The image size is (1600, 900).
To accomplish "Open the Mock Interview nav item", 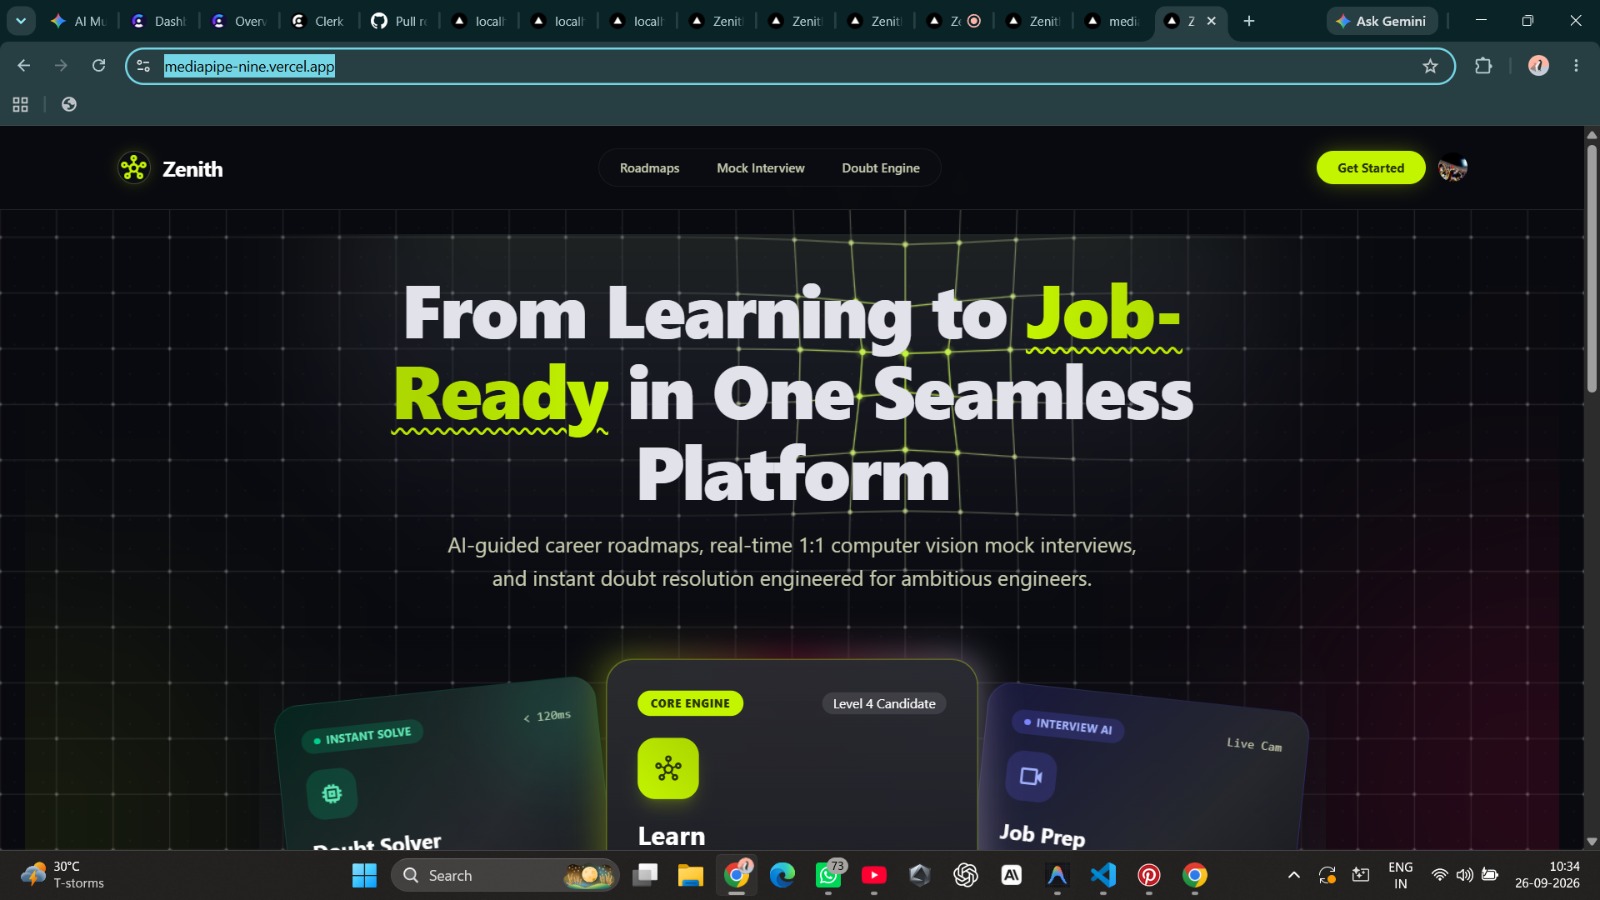I will 760,168.
